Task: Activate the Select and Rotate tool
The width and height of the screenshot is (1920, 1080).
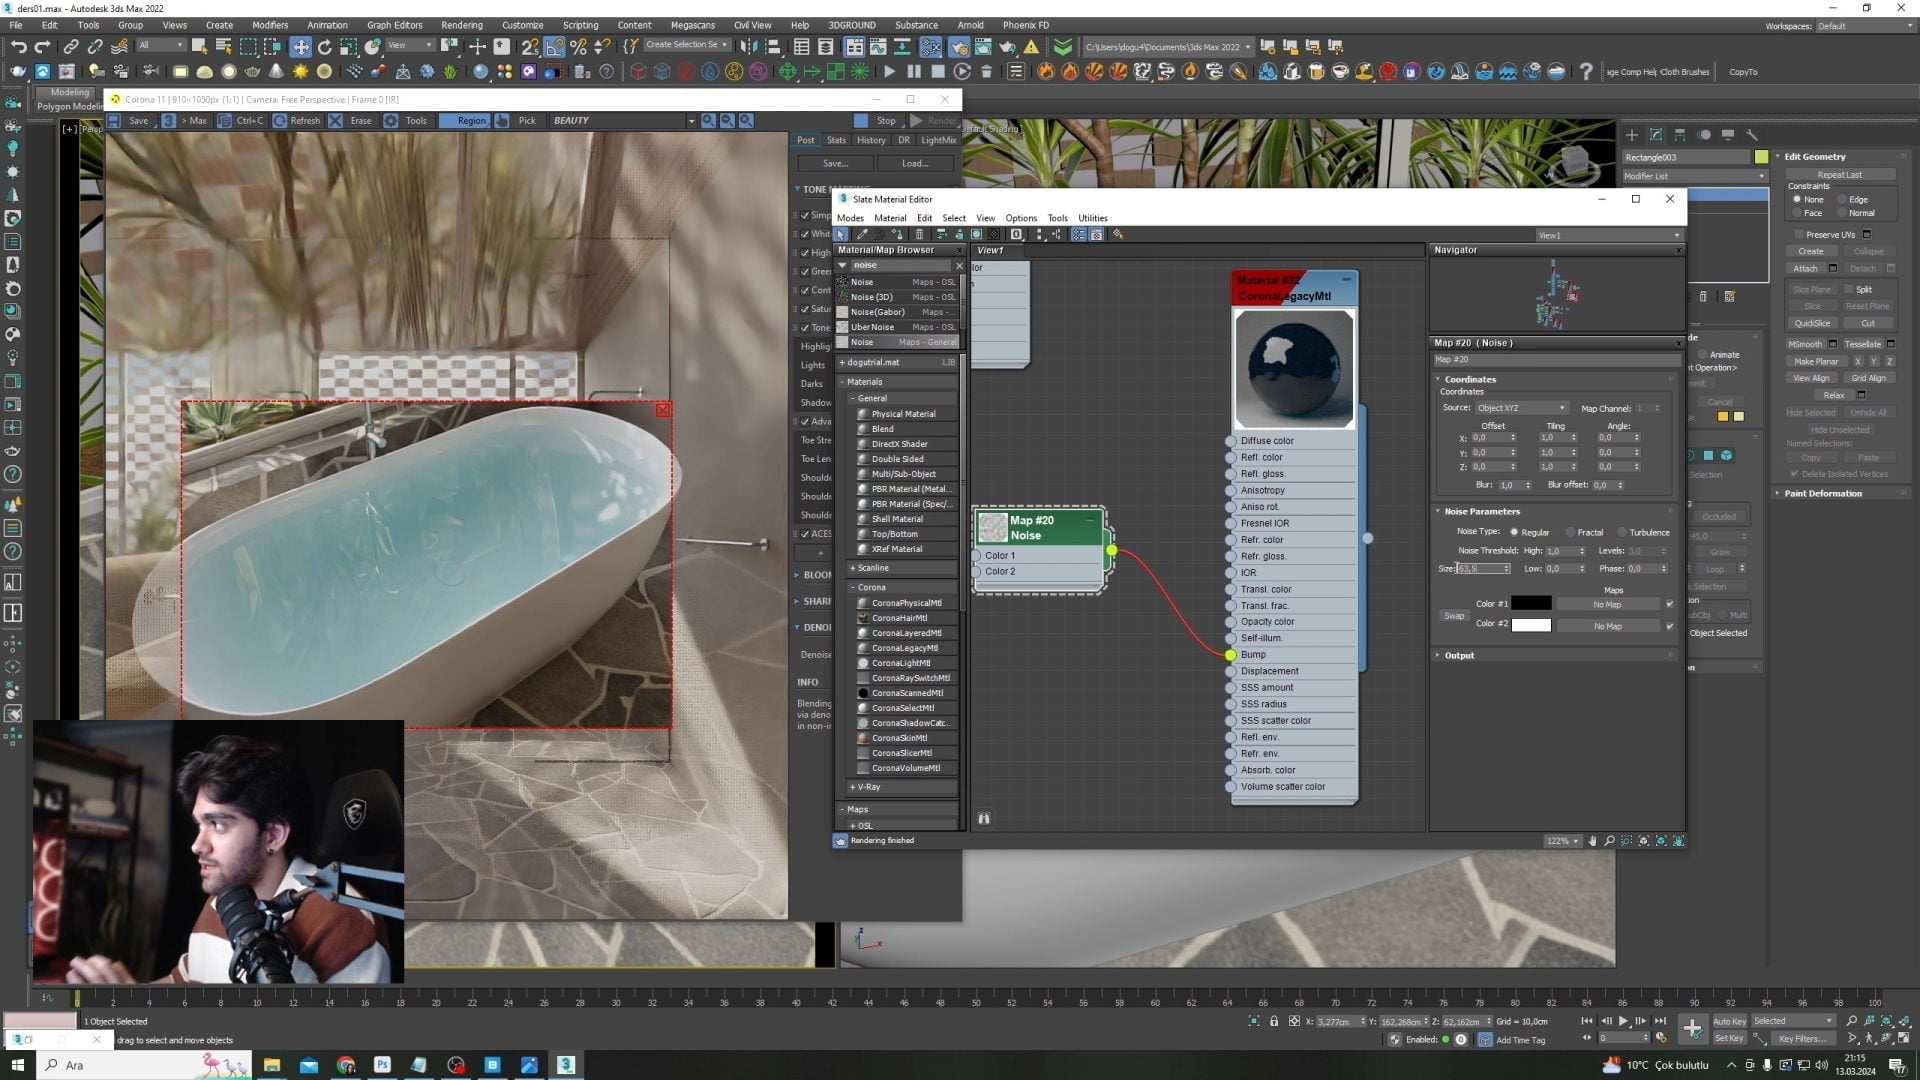Action: tap(324, 46)
